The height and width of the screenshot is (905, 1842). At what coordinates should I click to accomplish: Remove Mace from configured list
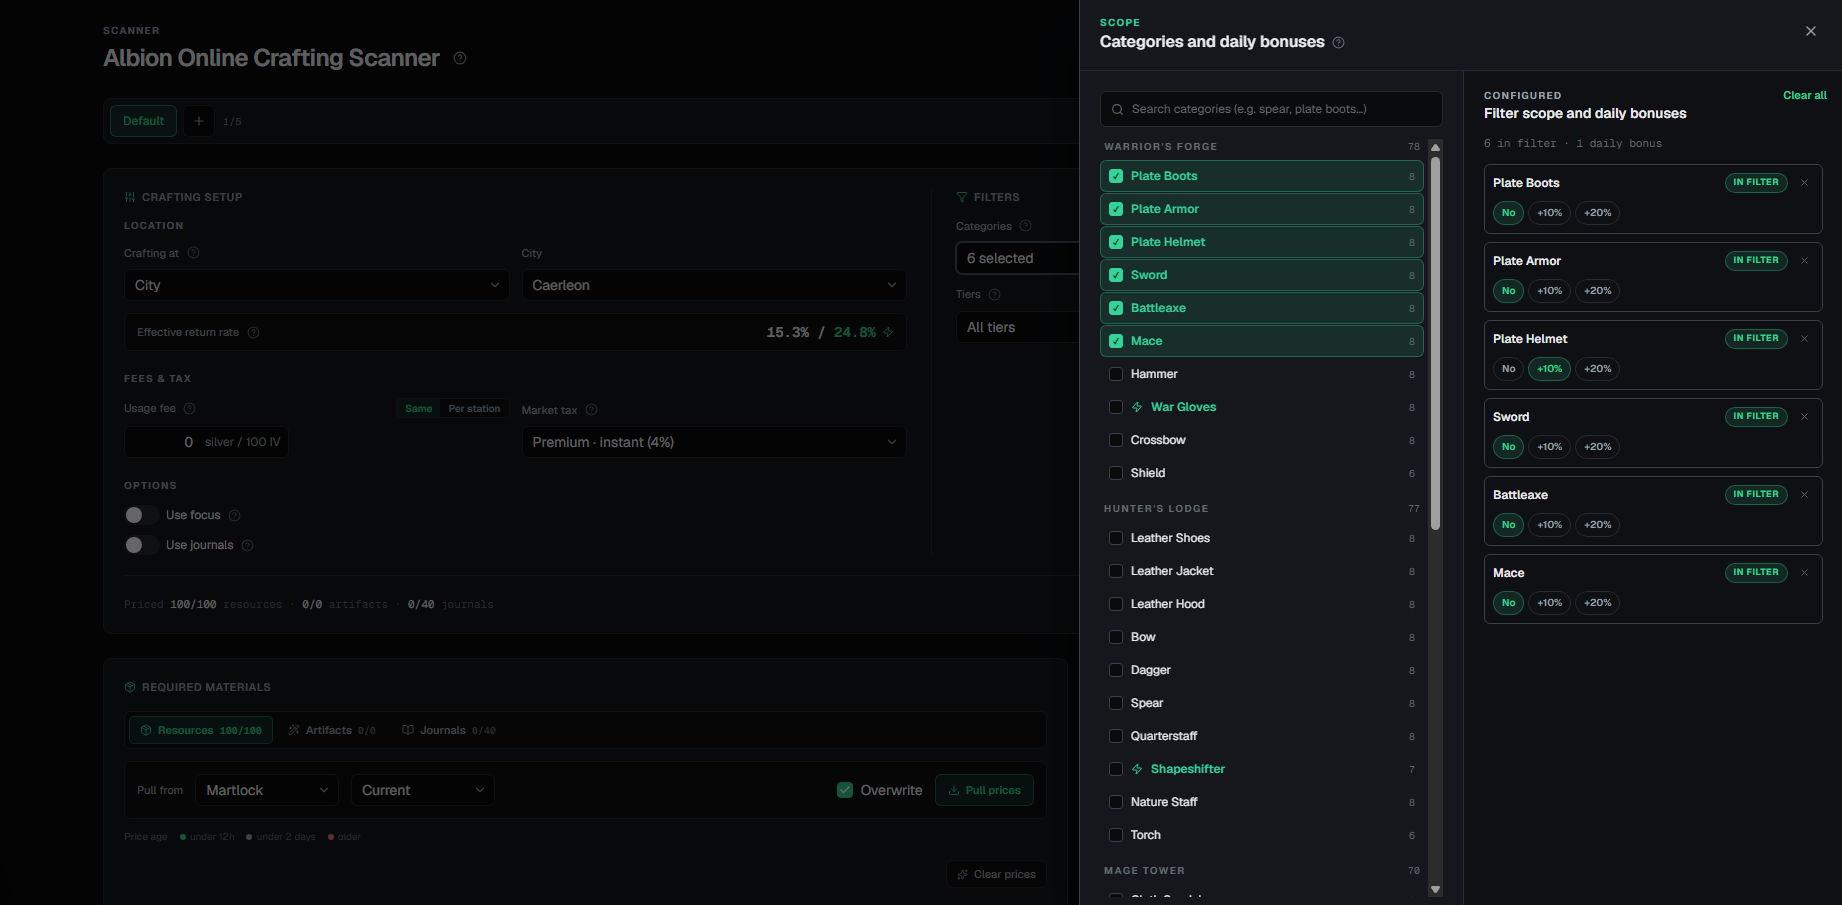click(1804, 573)
